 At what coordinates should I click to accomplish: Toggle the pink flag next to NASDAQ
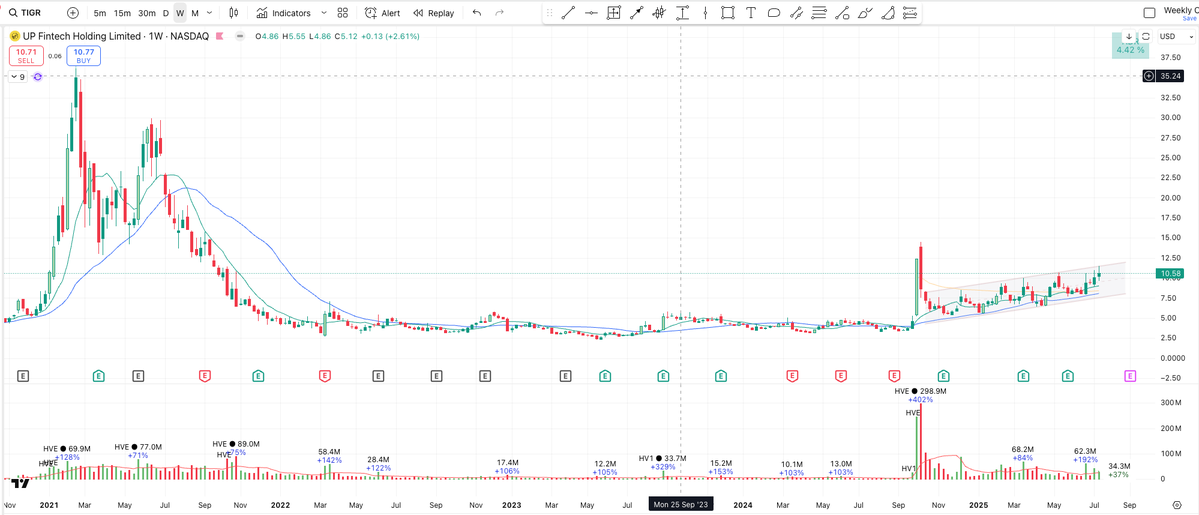tap(219, 36)
